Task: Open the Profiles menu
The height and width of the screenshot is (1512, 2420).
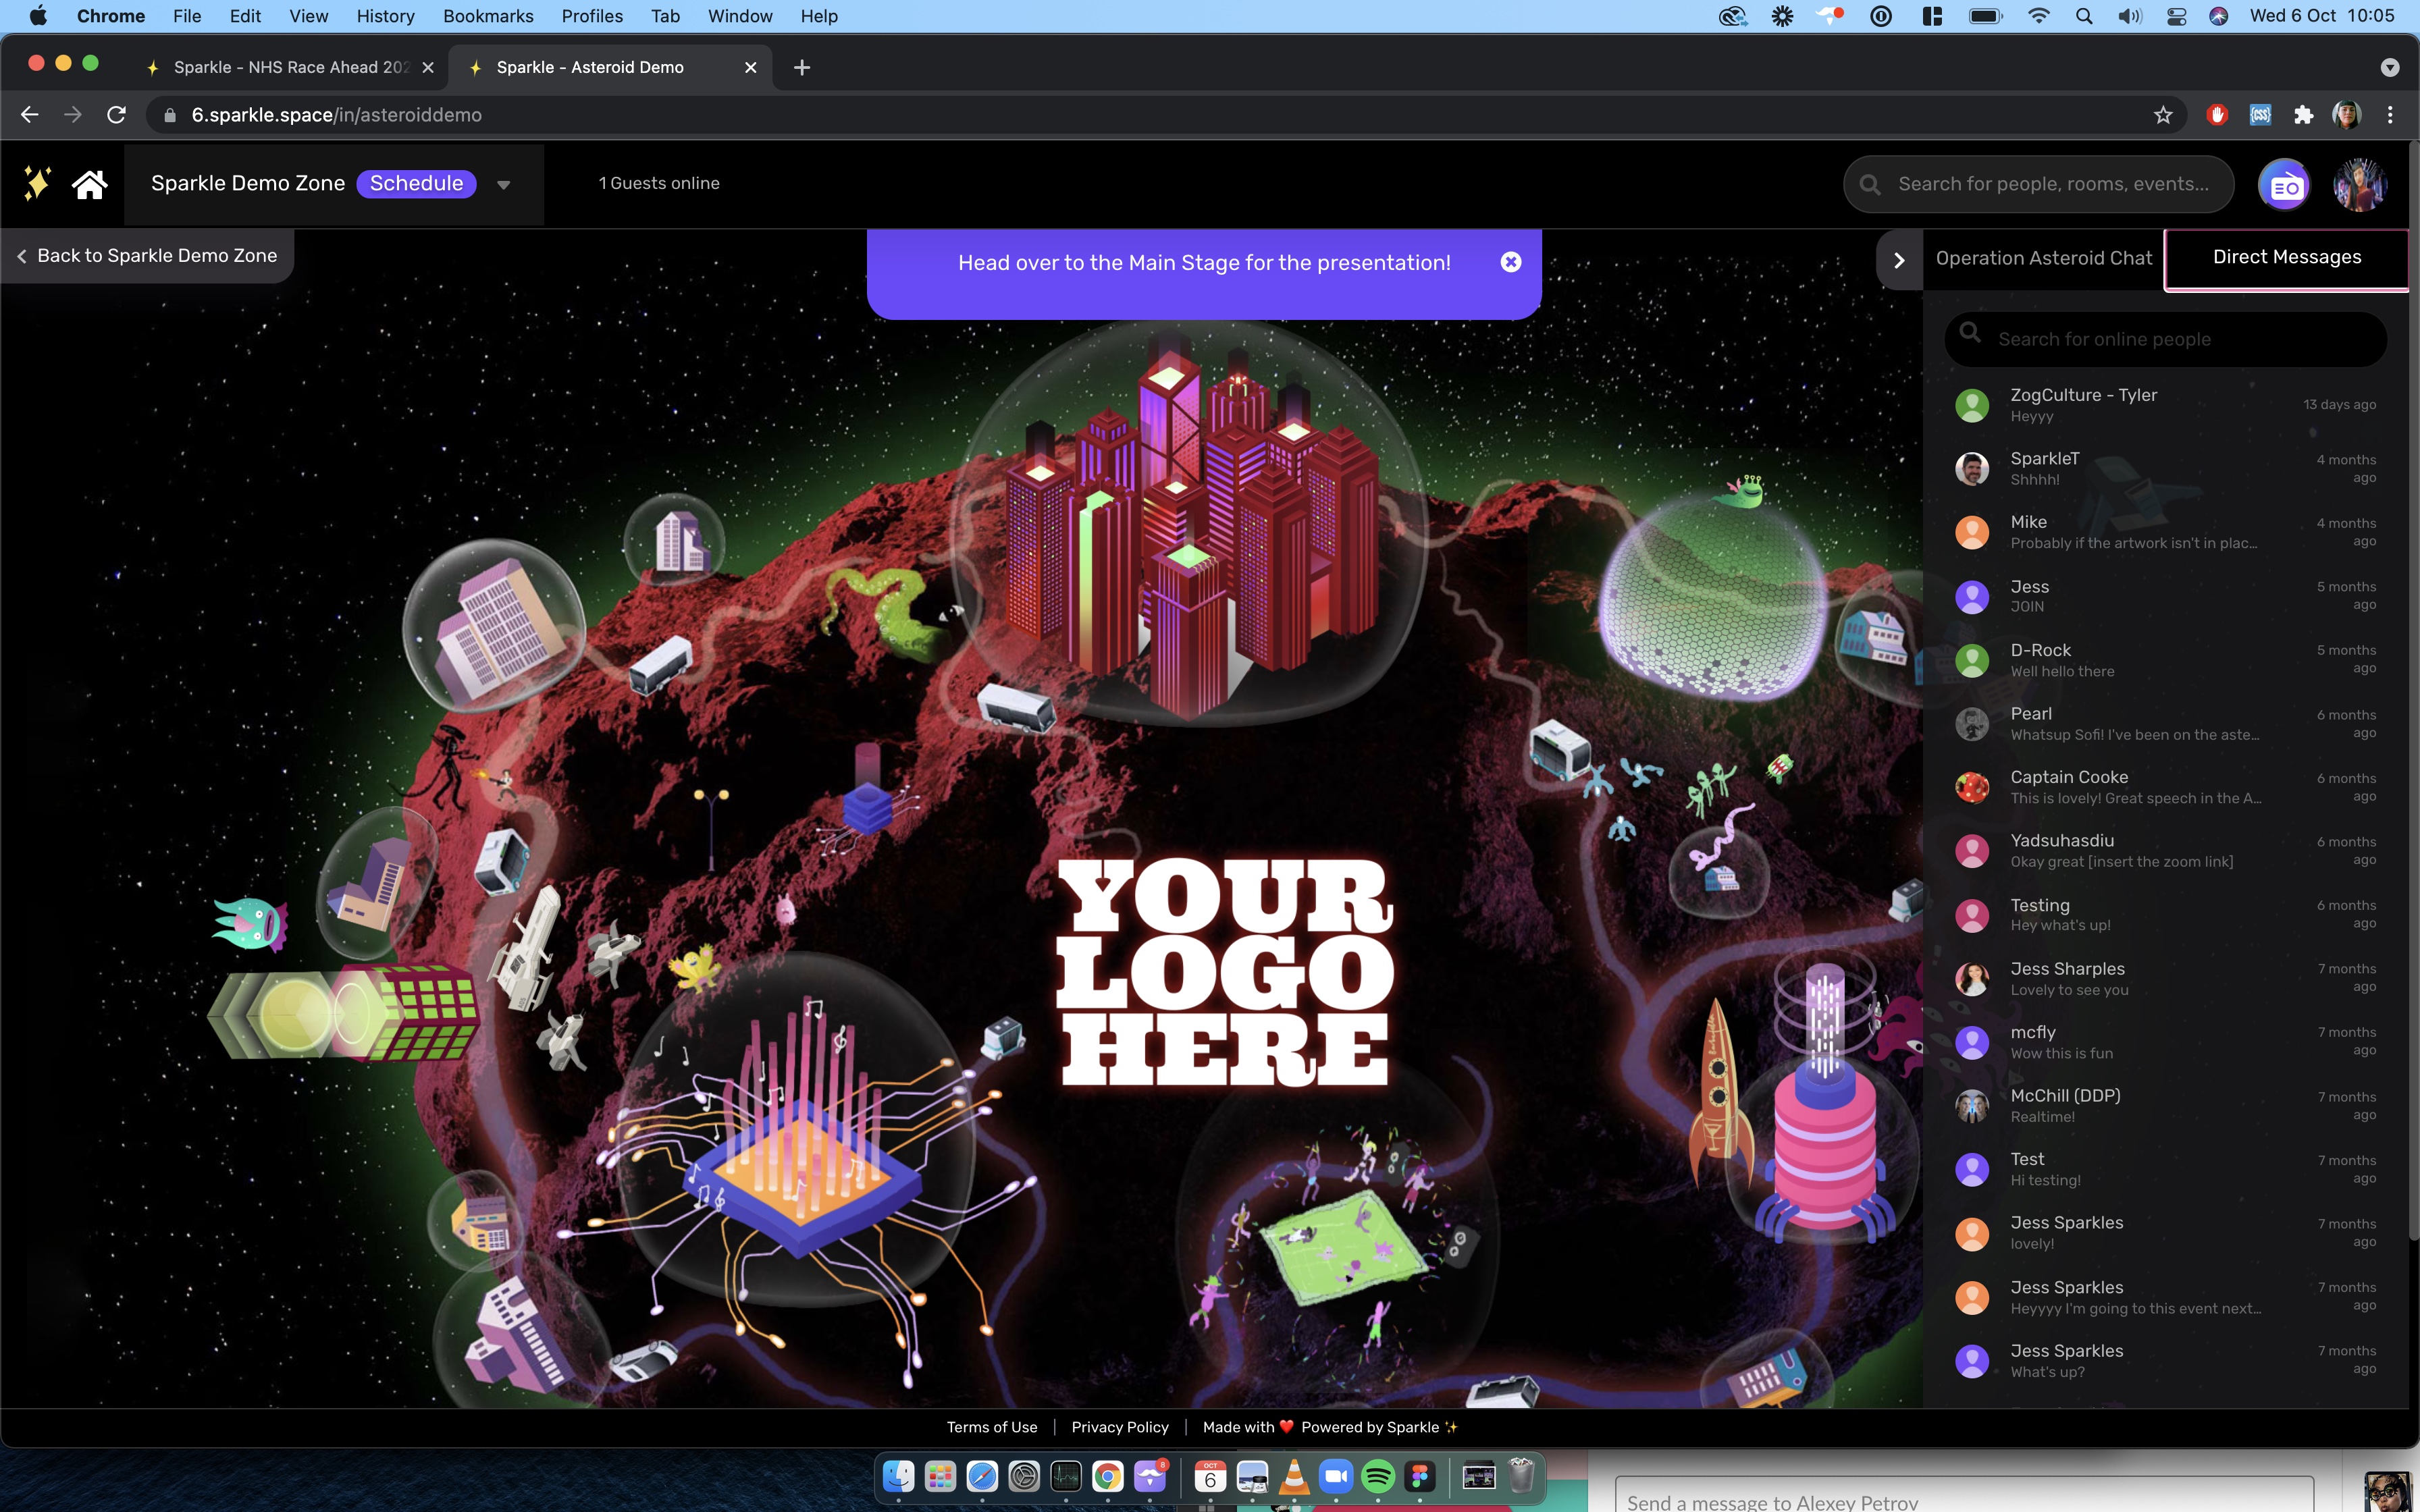Action: (x=592, y=16)
